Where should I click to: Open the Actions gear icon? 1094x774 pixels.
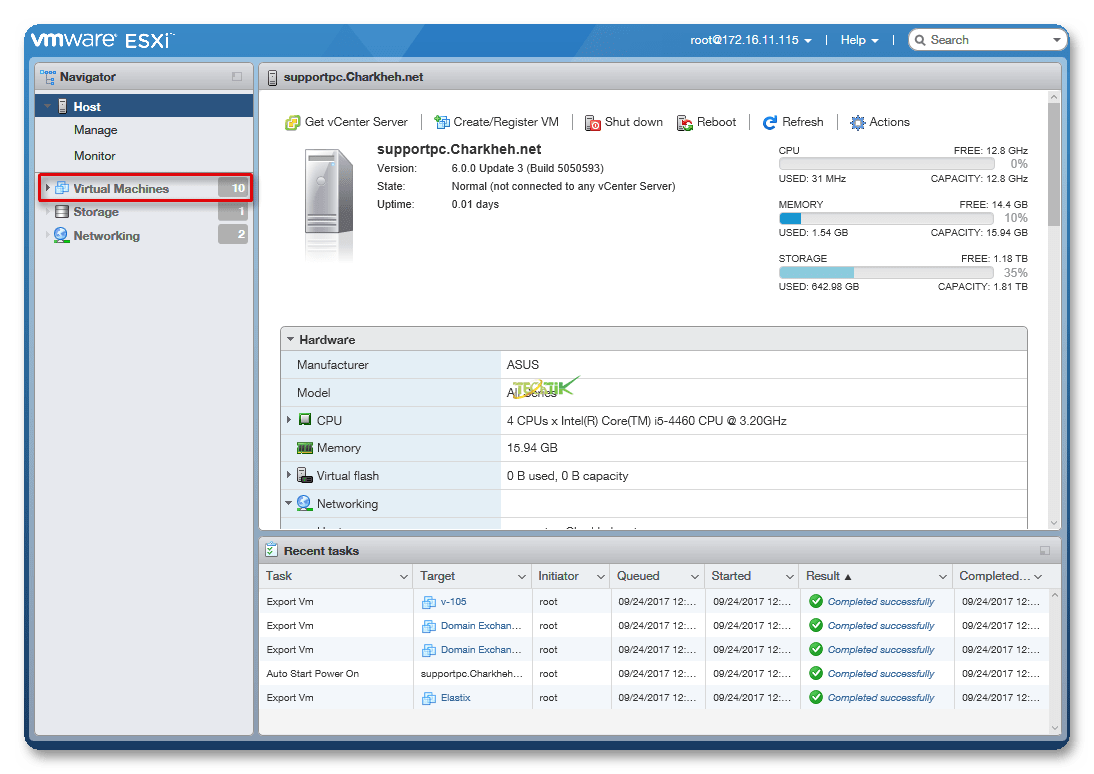[857, 123]
